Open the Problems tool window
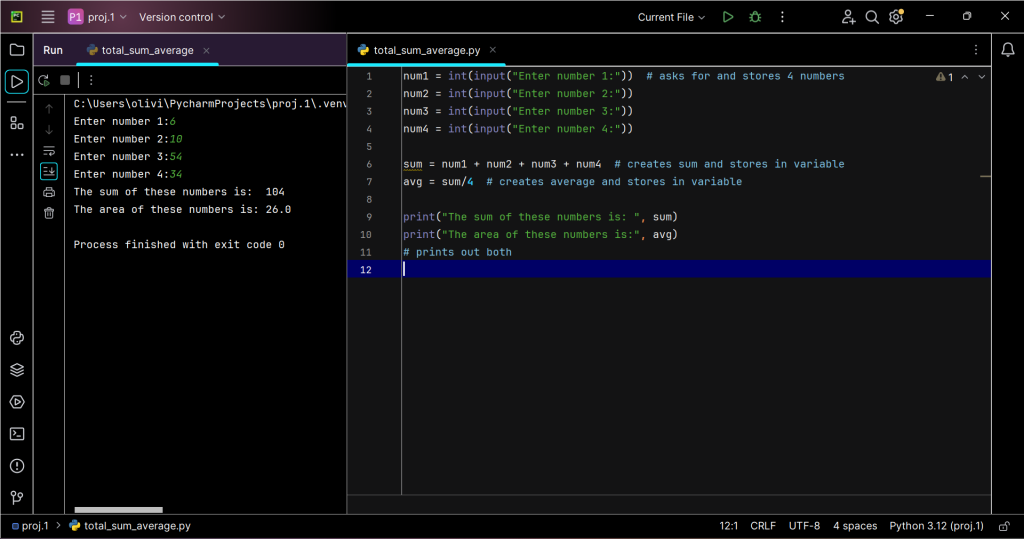Viewport: 1024px width, 539px height. [17, 466]
